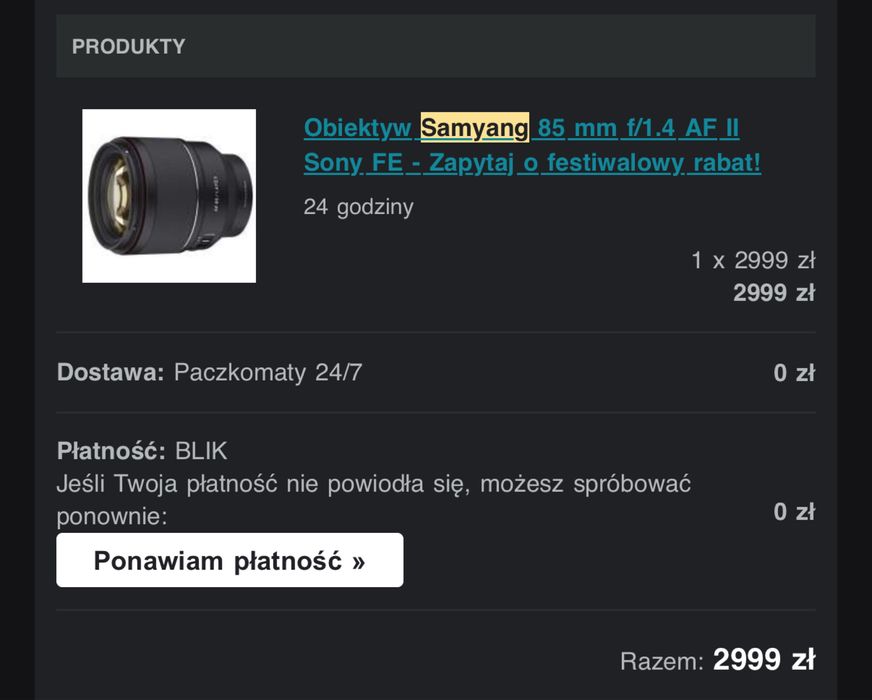Viewport: 872px width, 700px height.
Task: Click the 'Paczkomaty 24/7' delivery method text
Action: pos(268,373)
